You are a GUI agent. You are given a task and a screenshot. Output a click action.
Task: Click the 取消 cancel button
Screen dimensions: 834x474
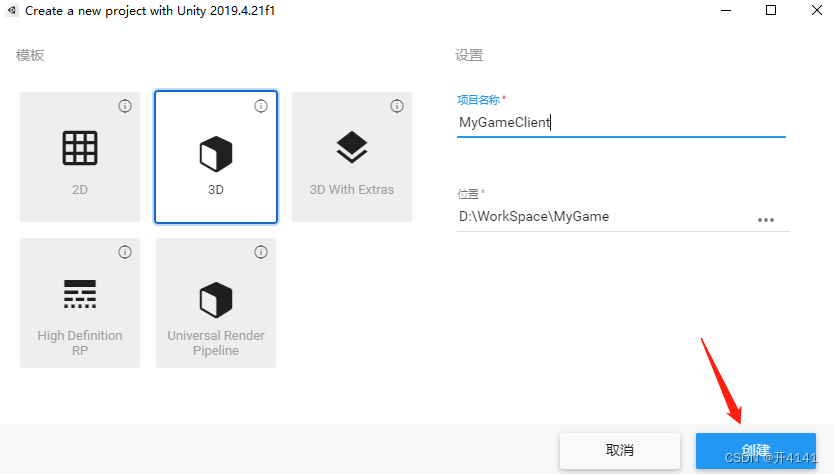pos(620,451)
